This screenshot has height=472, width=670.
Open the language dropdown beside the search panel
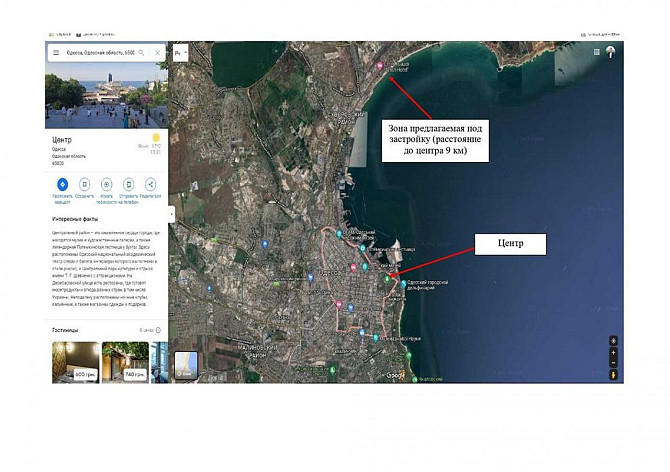[181, 53]
